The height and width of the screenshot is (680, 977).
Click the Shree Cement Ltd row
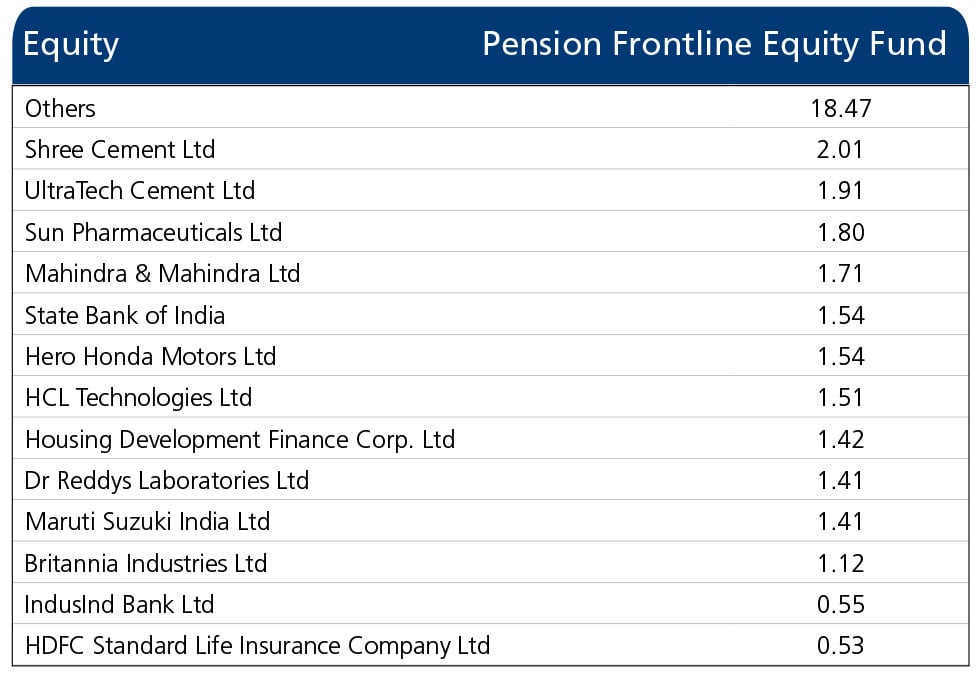point(120,150)
